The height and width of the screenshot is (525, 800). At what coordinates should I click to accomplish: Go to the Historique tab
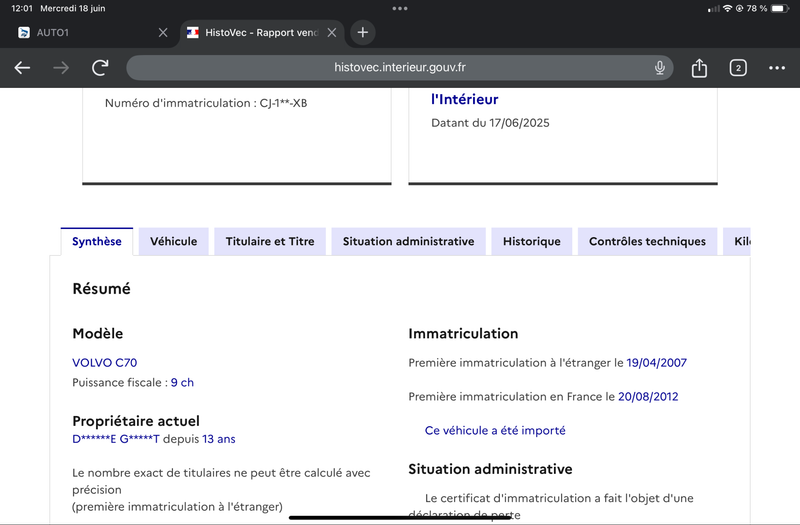[x=532, y=241]
